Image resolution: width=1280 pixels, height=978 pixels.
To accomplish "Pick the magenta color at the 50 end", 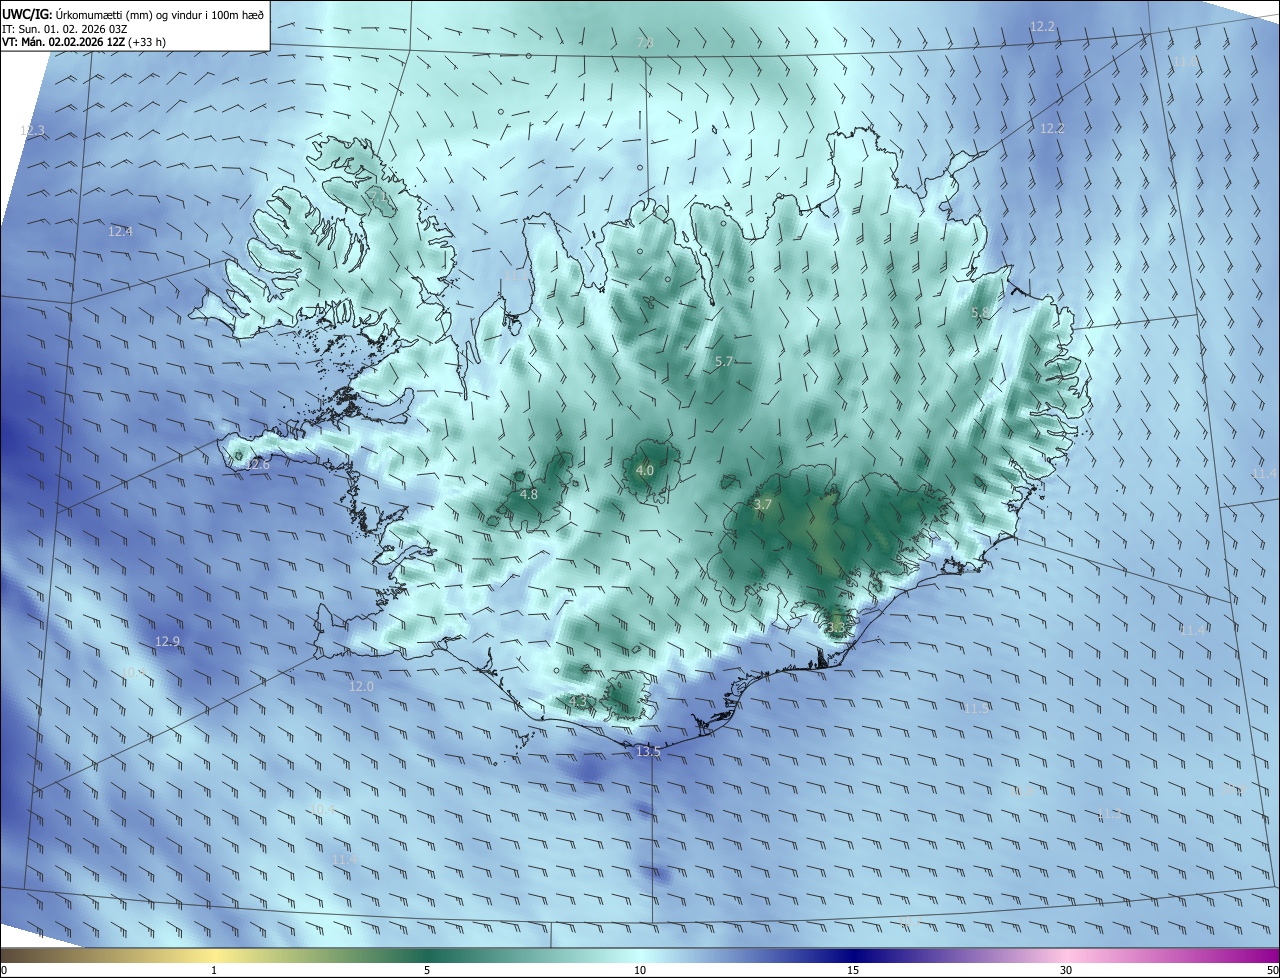I will click(1273, 955).
